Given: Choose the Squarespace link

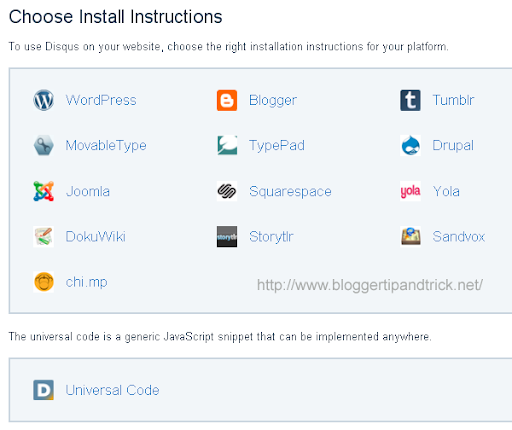Looking at the screenshot, I should point(290,192).
